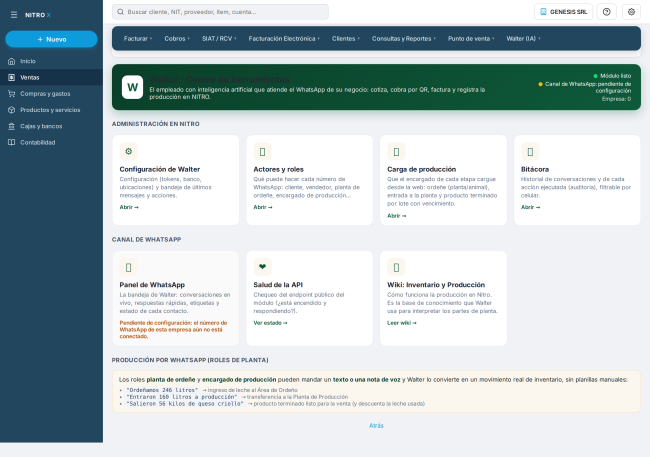Open Contabilidad section
Viewport: 650px width, 457px height.
51,142
